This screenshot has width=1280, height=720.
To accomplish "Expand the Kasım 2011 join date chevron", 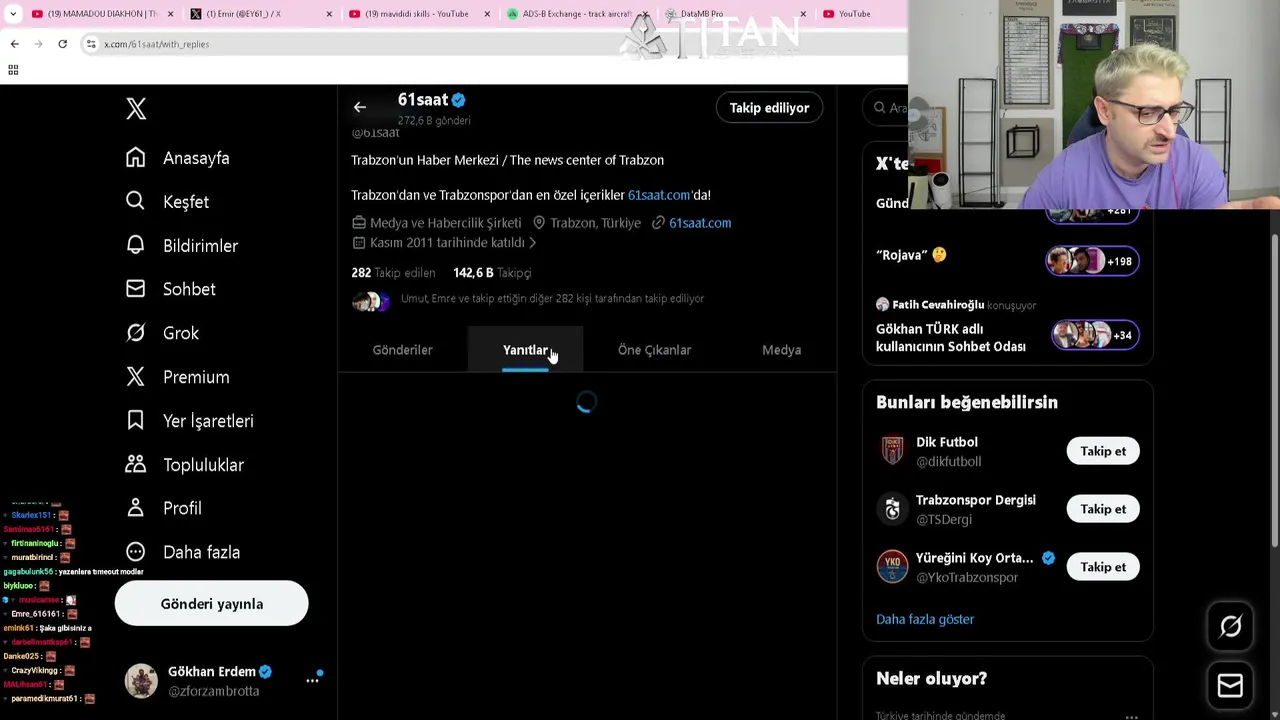I will tap(532, 243).
